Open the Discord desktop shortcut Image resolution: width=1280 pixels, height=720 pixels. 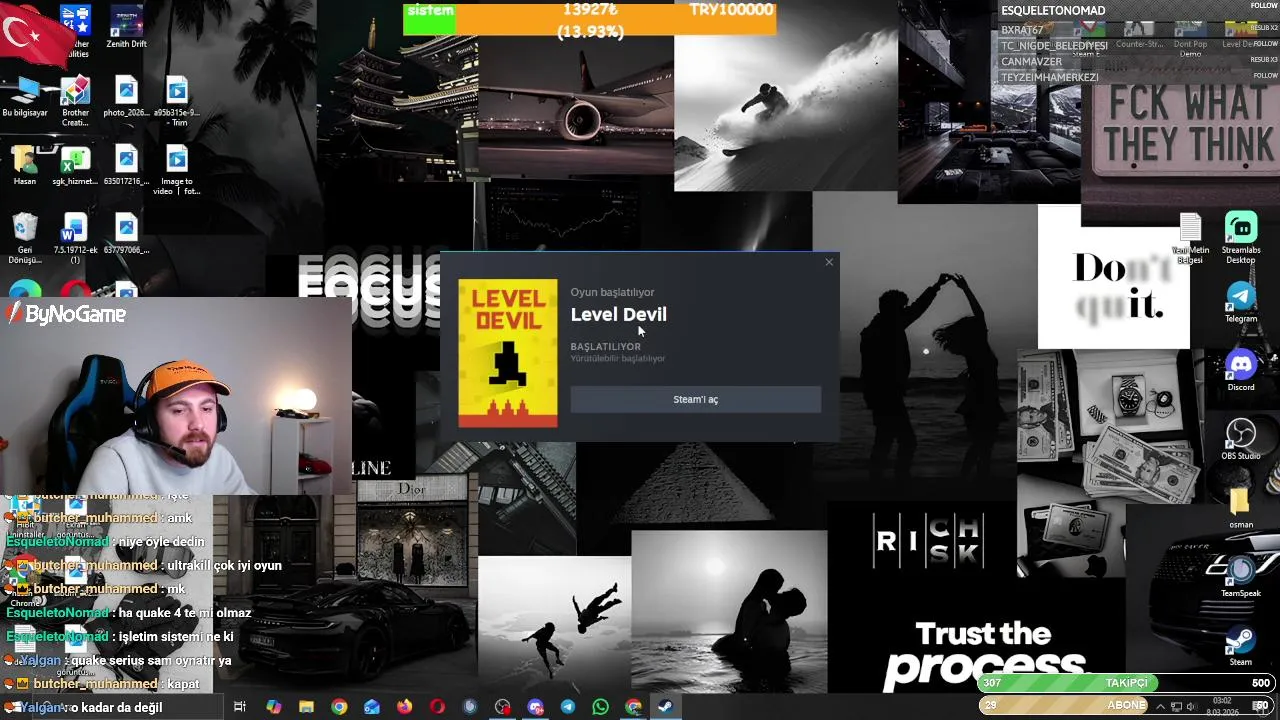coord(1241,371)
